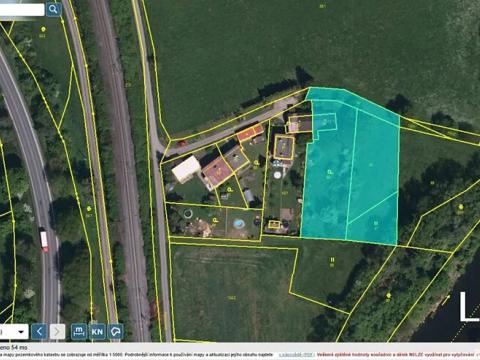
Task: Go back with the left arrow button
Action: click(39, 331)
